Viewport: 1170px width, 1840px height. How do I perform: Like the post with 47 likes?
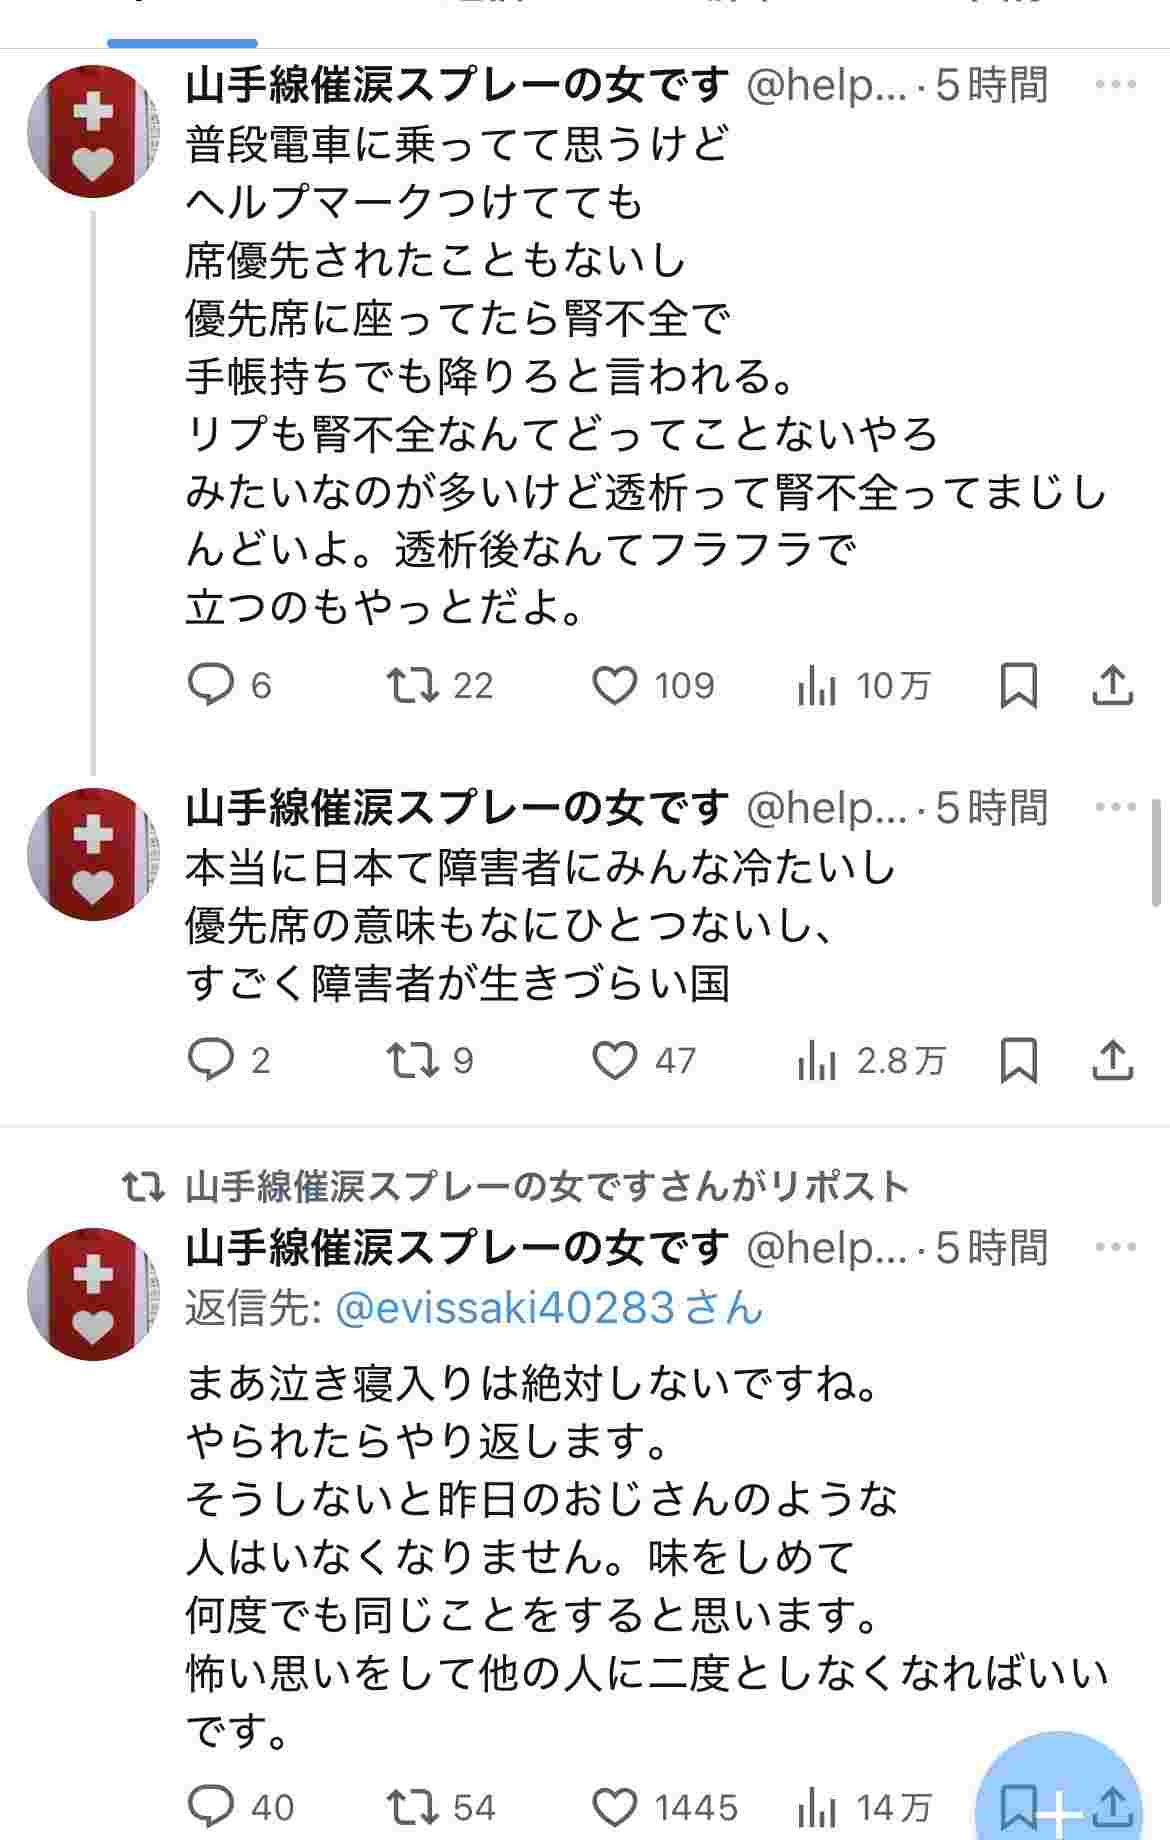615,1060
